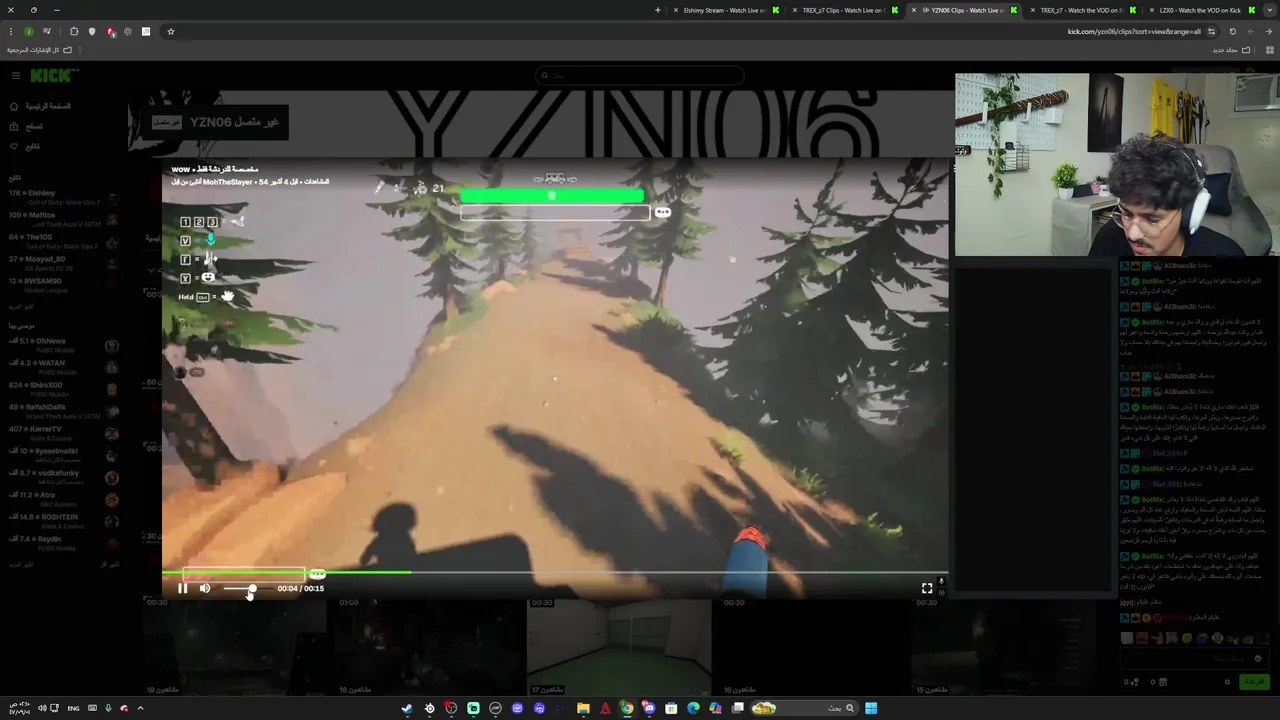This screenshot has width=1280, height=720.
Task: Open clip thumbnail with 17 views
Action: pyautogui.click(x=618, y=647)
